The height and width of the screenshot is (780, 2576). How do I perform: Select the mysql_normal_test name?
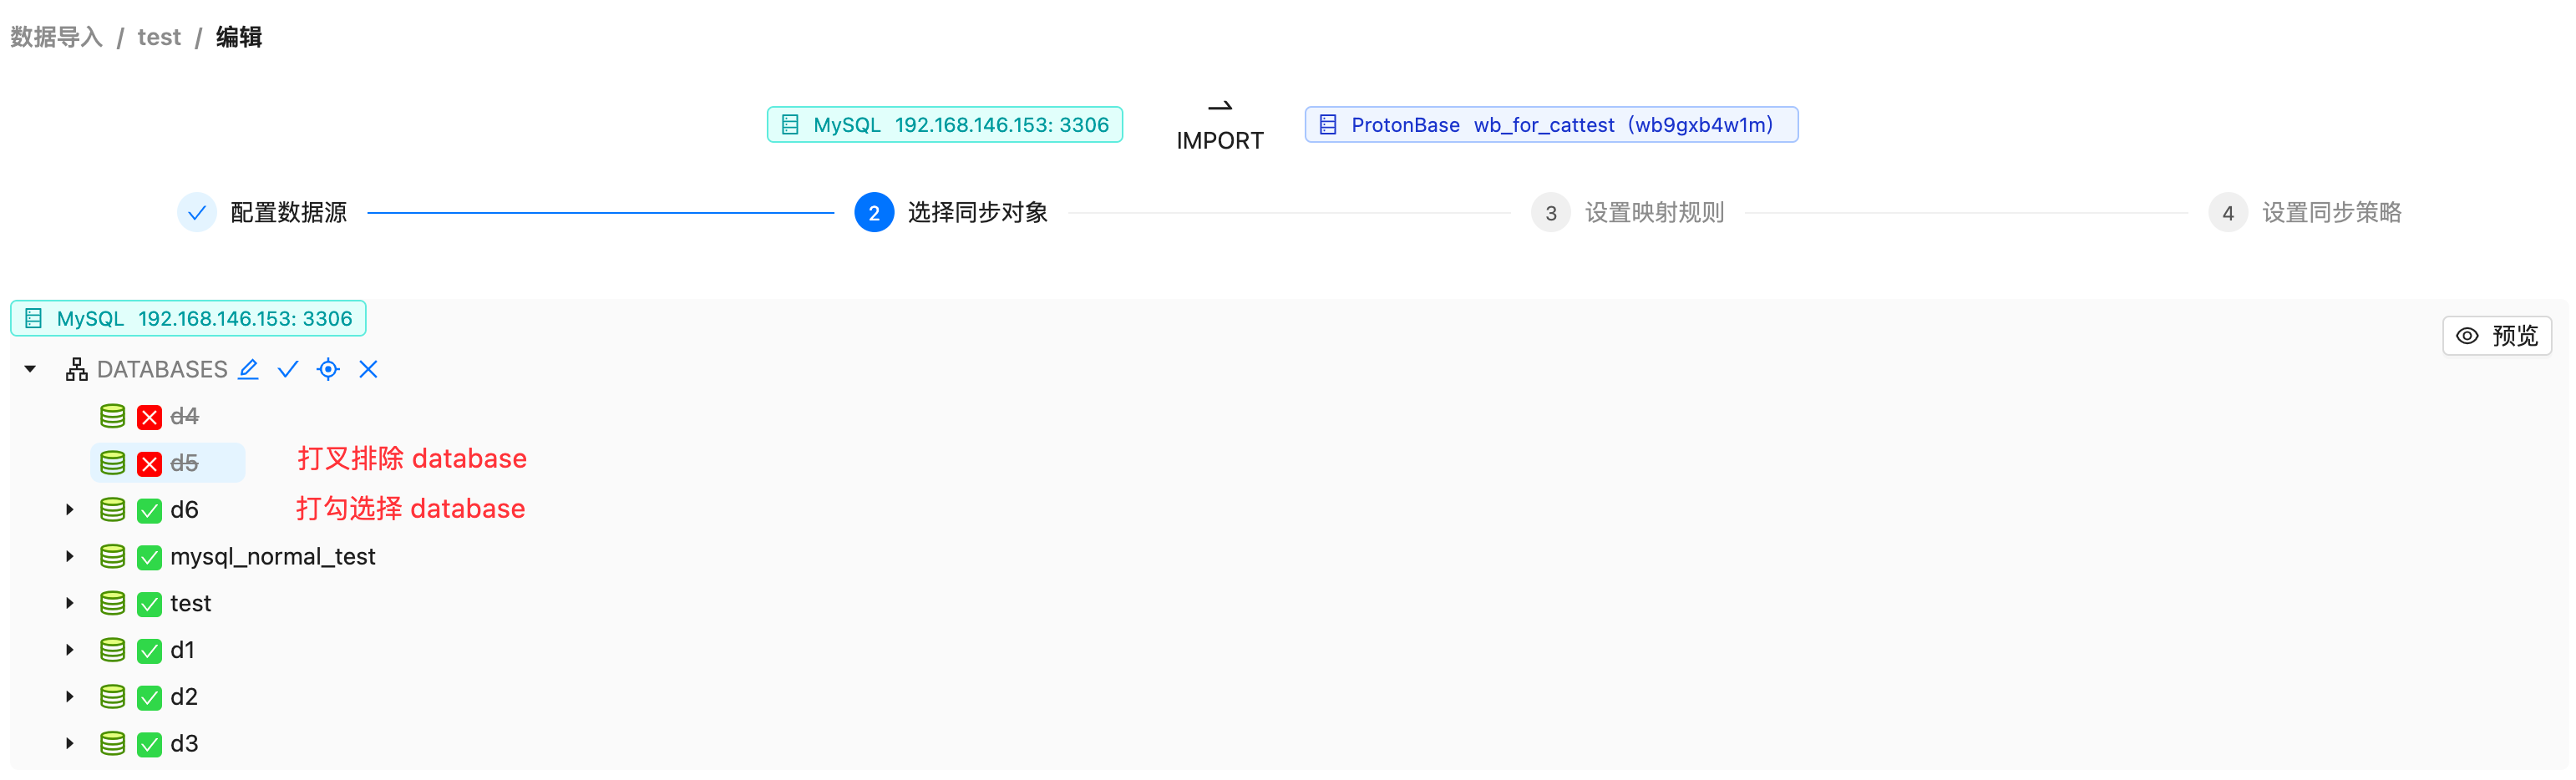273,556
